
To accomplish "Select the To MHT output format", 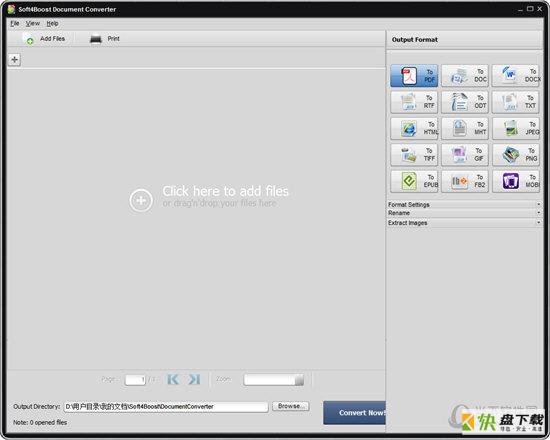I will tap(464, 128).
